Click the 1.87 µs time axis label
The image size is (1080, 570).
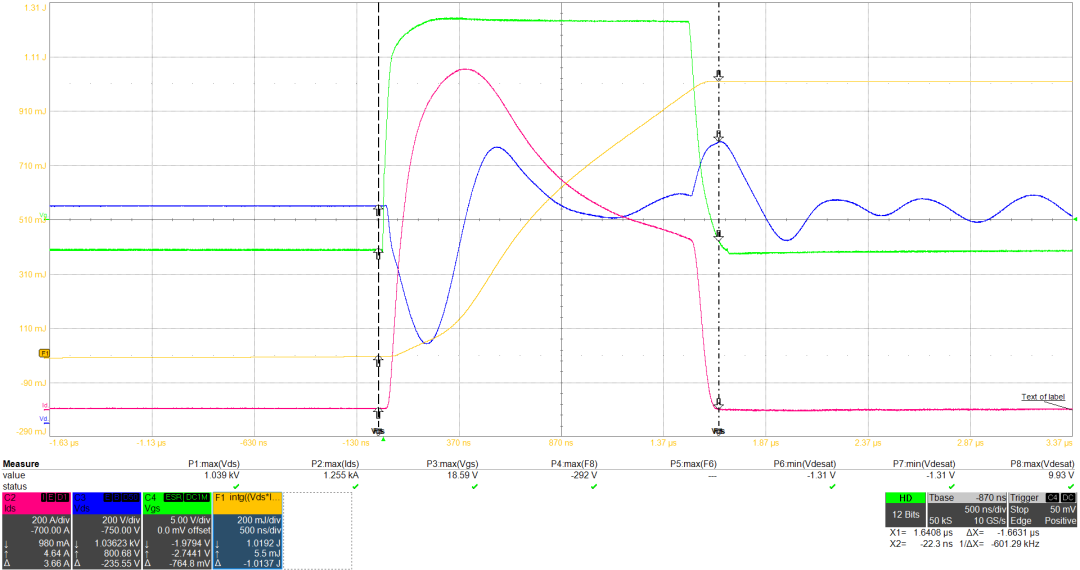click(x=765, y=443)
